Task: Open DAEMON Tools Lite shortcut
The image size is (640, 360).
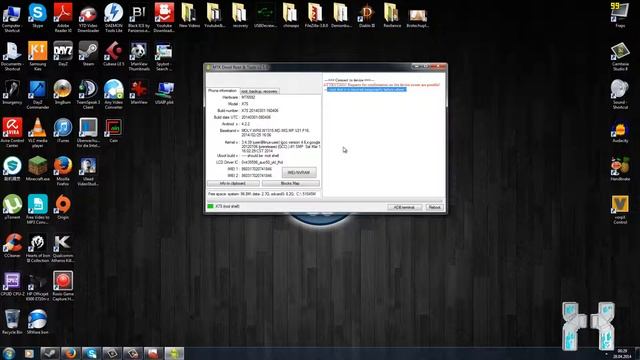Action: (113, 18)
